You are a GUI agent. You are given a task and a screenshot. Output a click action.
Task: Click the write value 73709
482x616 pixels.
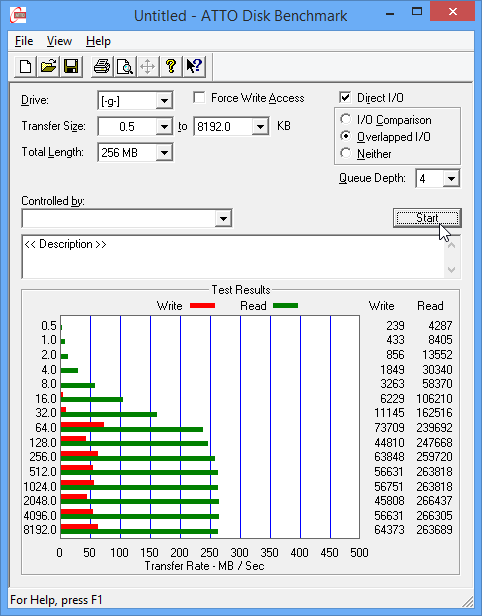pyautogui.click(x=389, y=427)
